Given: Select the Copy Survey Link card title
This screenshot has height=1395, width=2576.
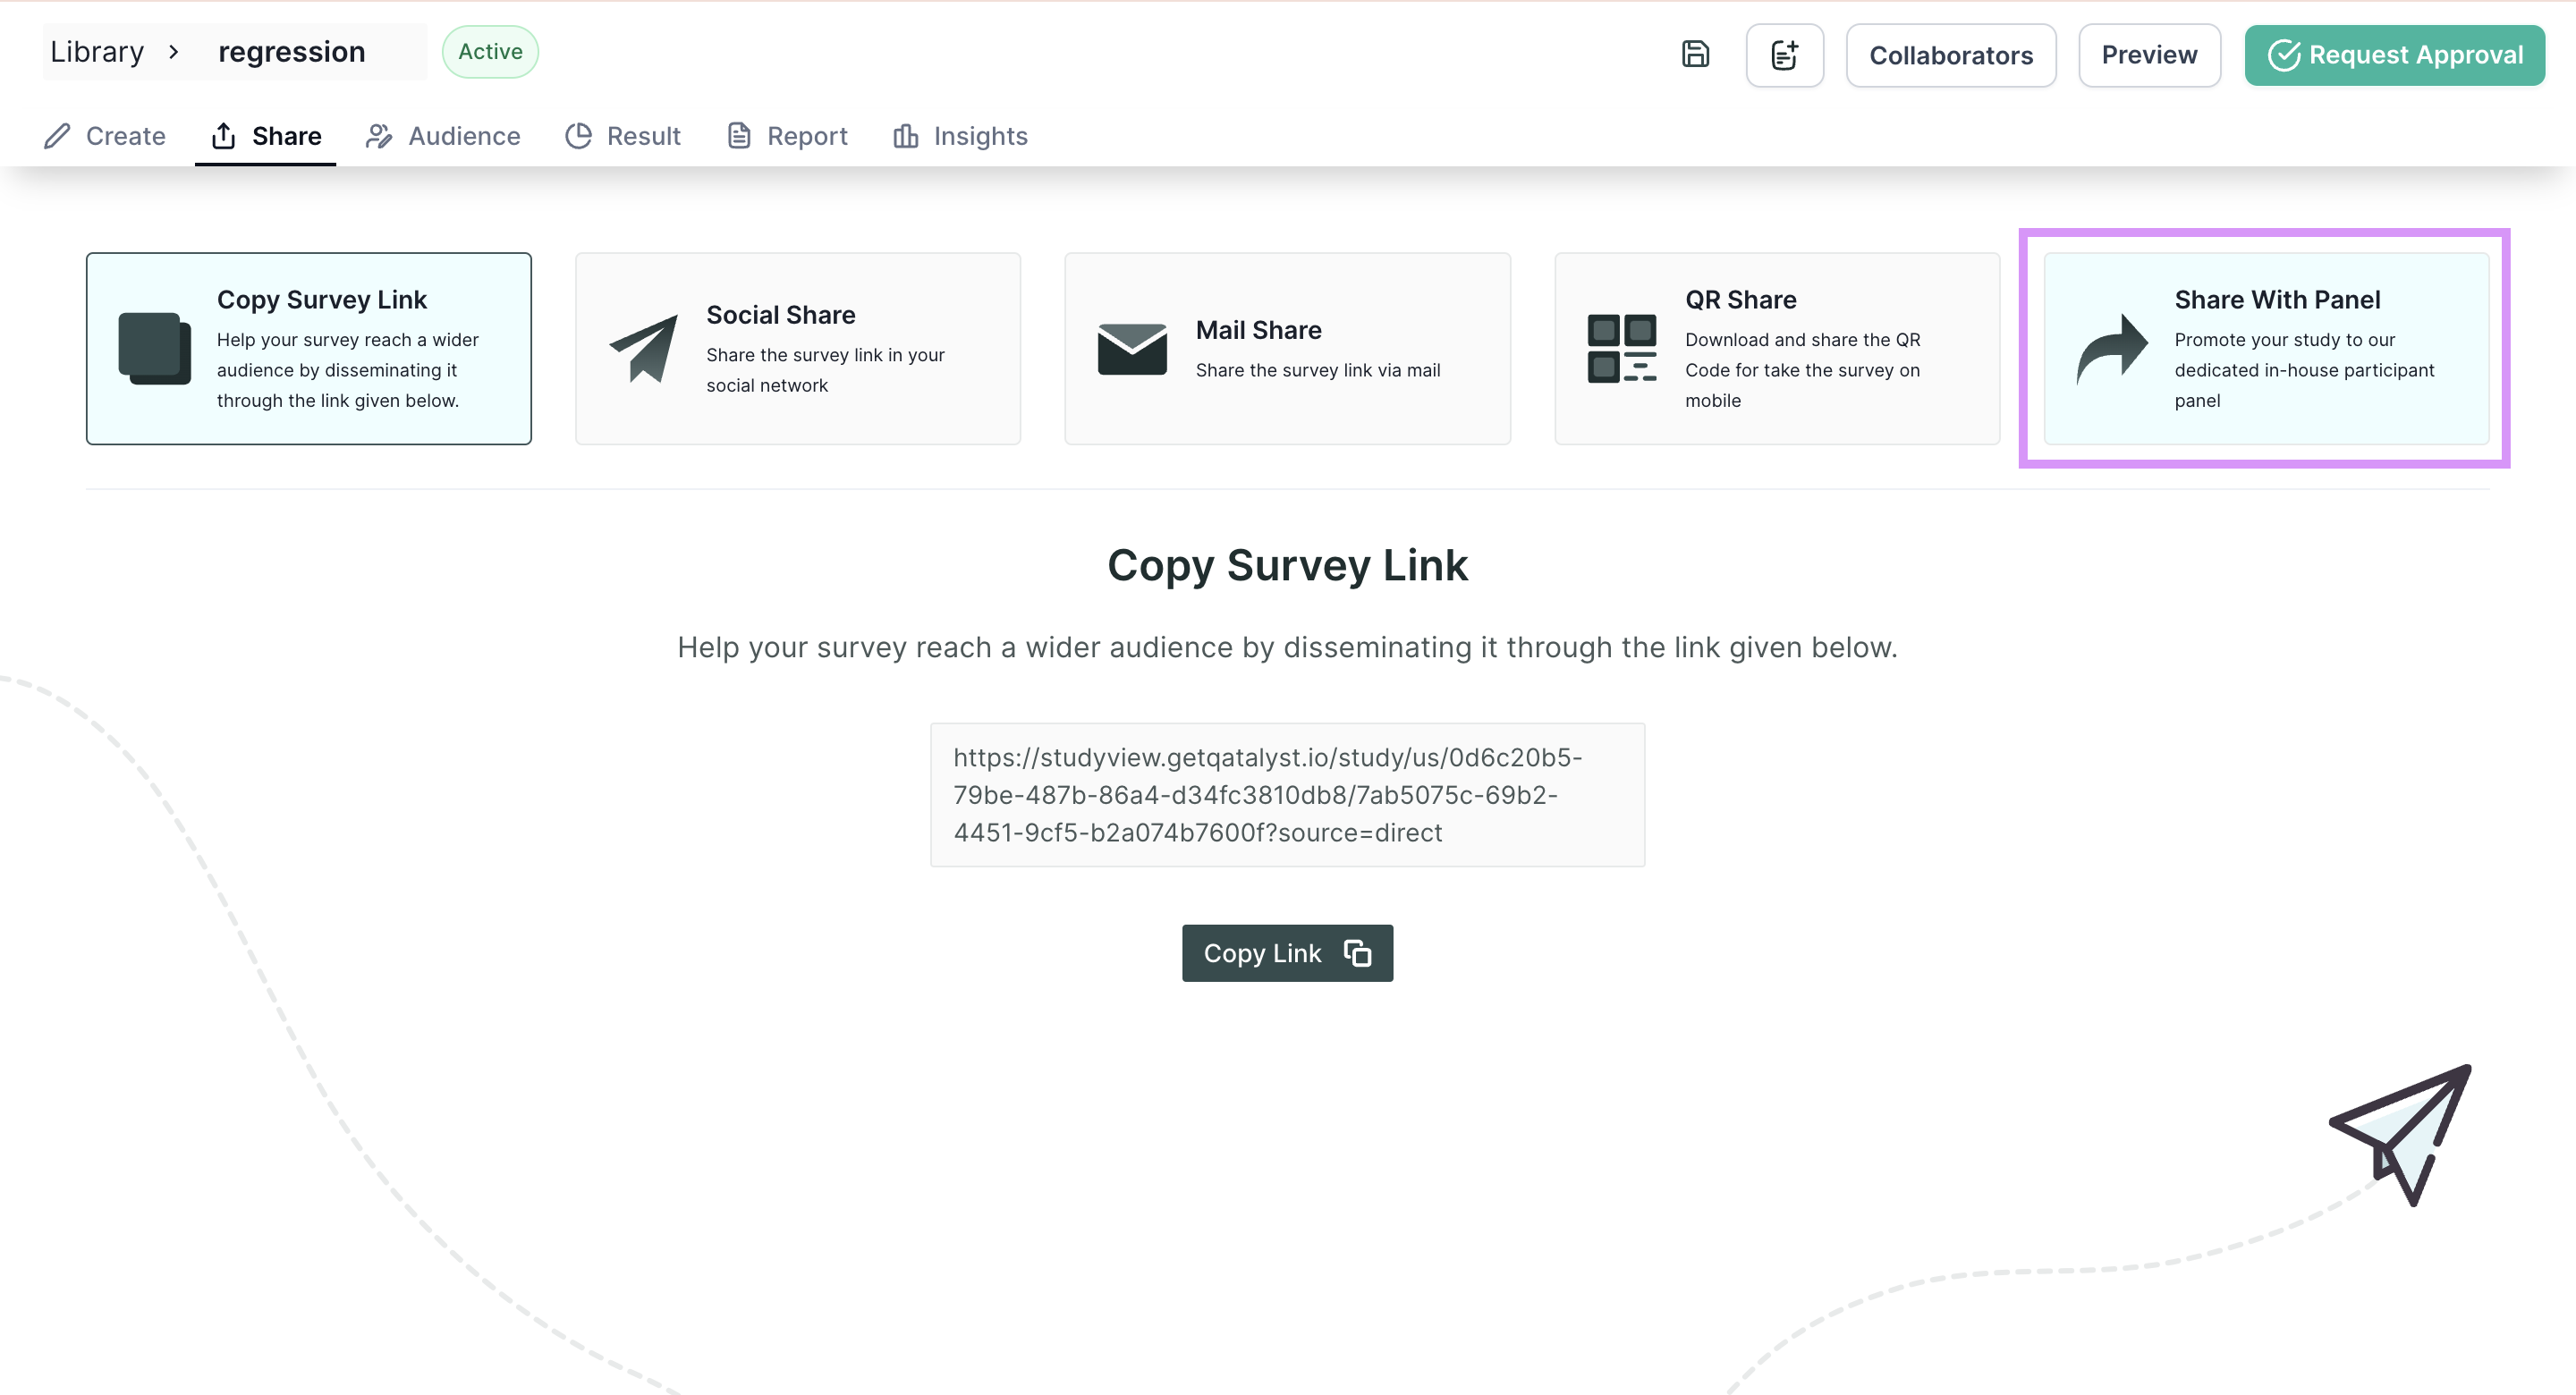Looking at the screenshot, I should point(322,299).
